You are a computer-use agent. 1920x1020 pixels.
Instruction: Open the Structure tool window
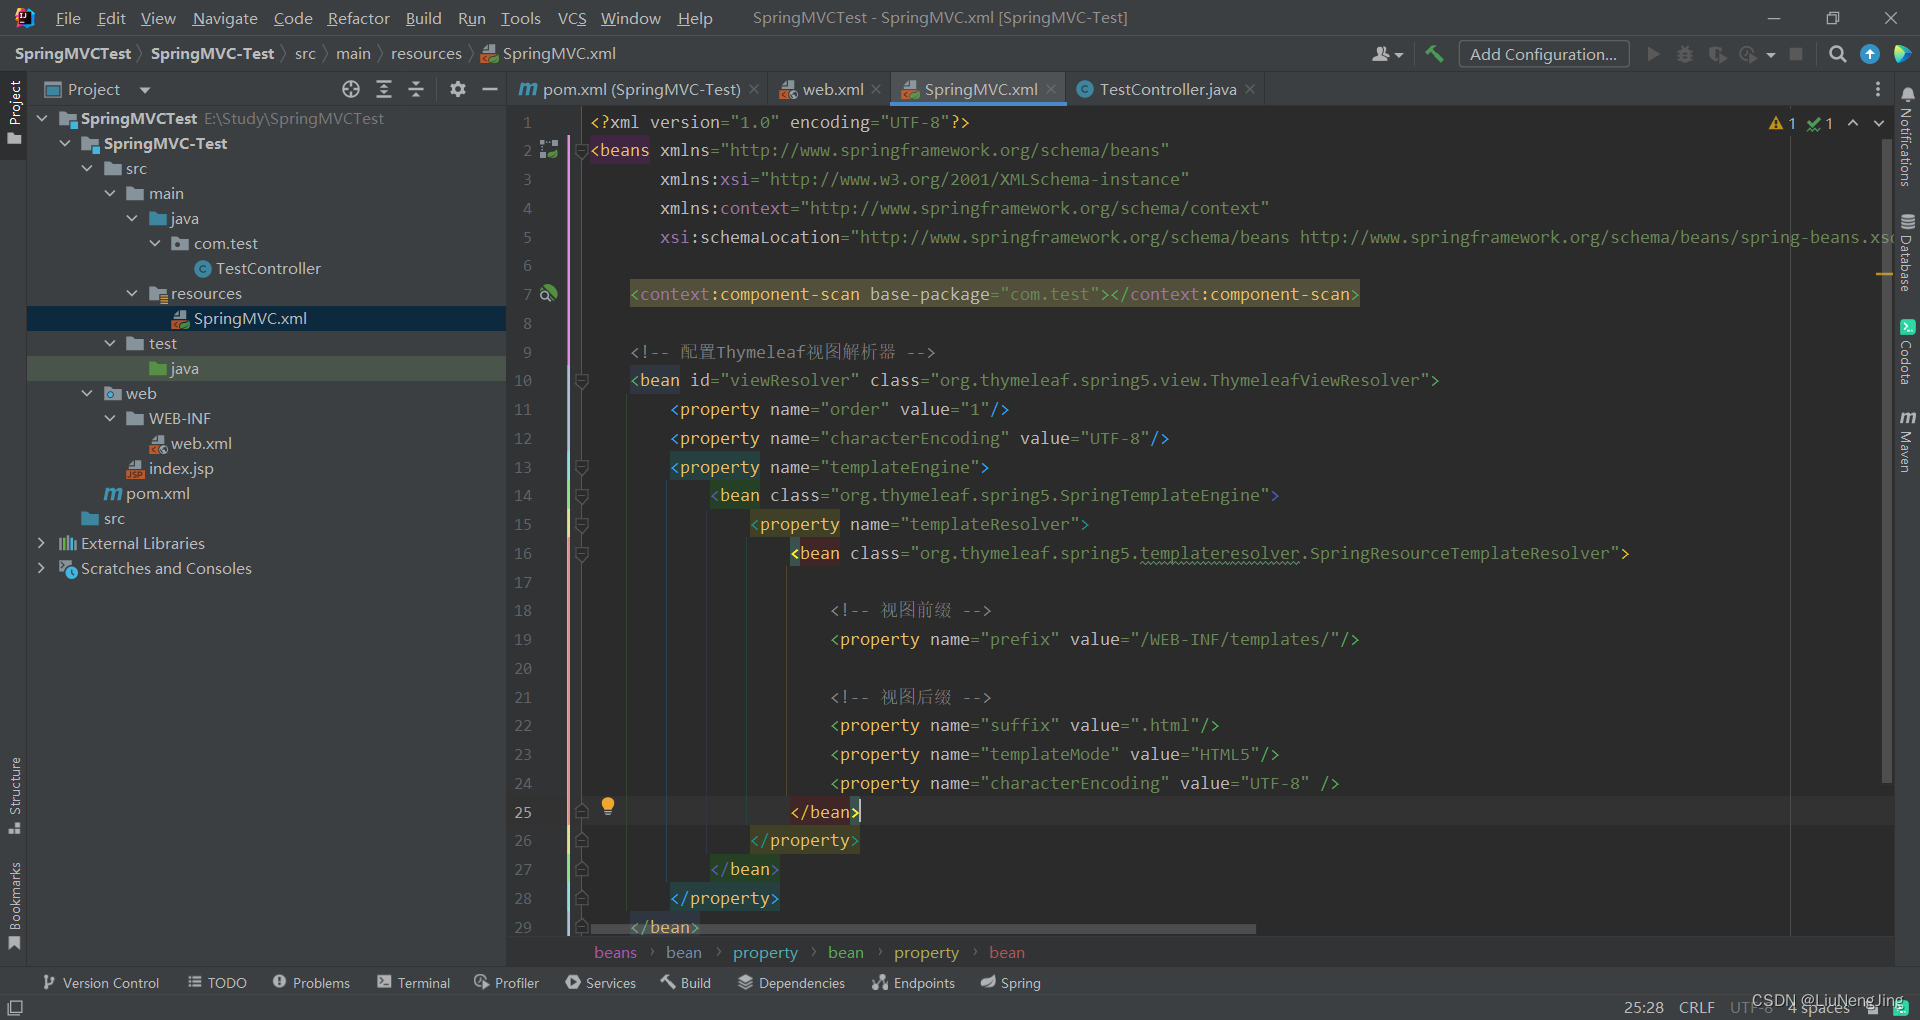15,795
